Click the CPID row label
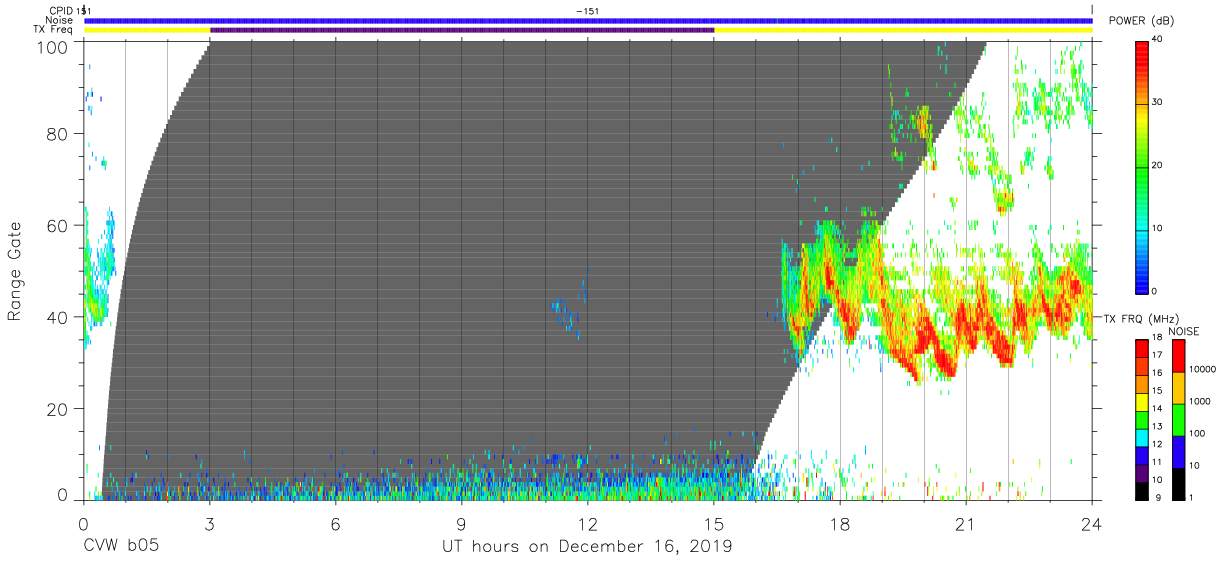The image size is (1228, 567). point(62,11)
